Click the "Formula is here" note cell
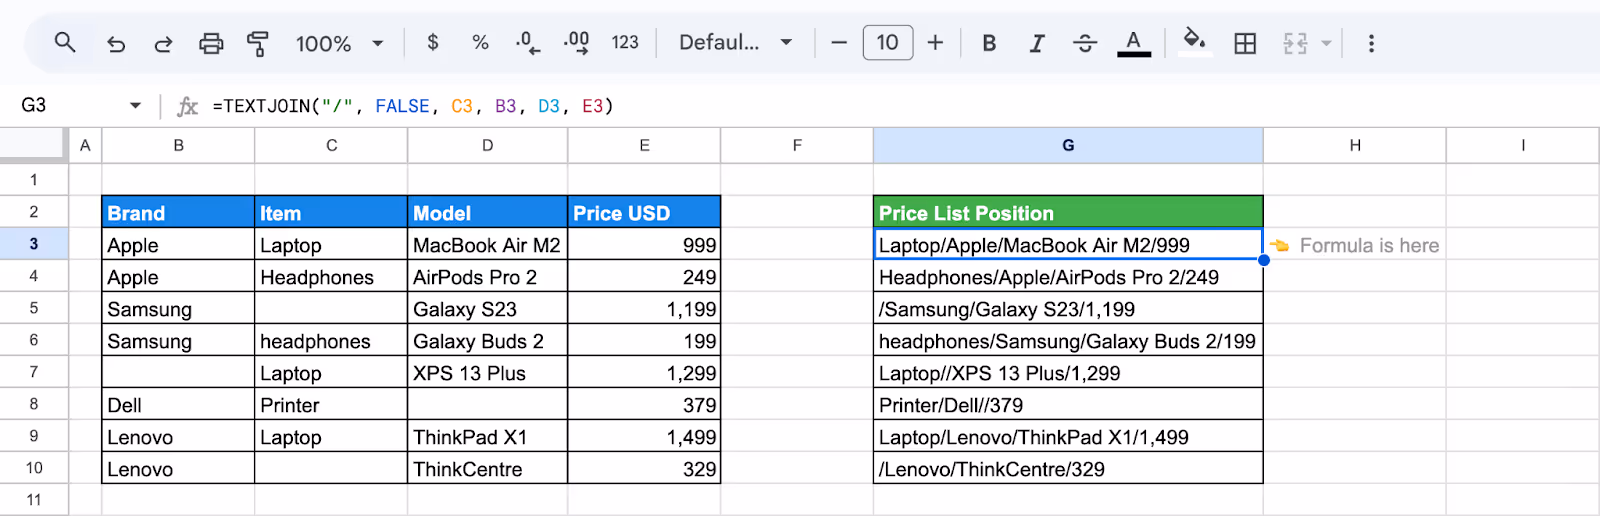The height and width of the screenshot is (516, 1600). (x=1355, y=244)
